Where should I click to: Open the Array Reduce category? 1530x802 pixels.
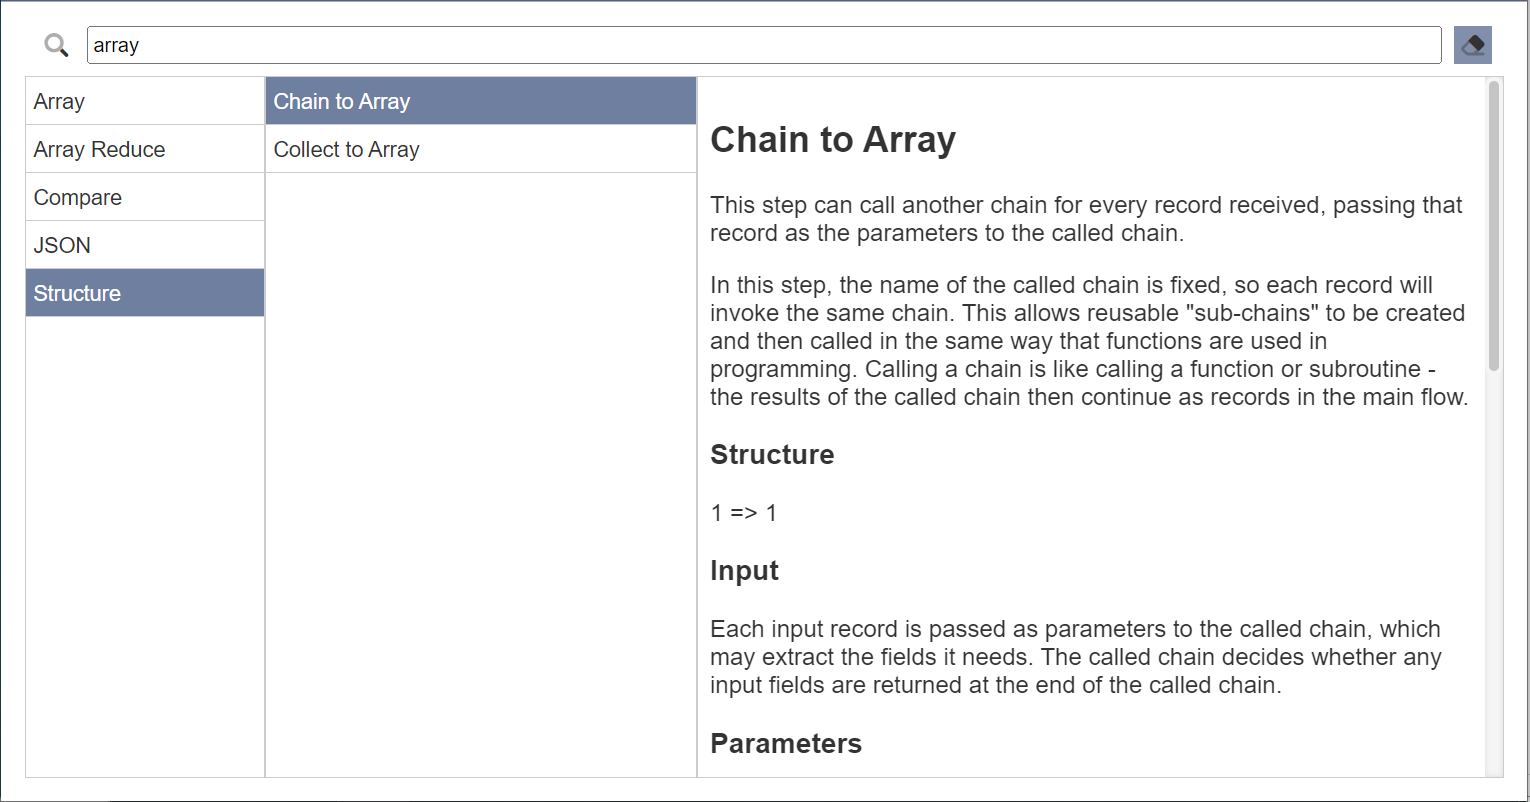pyautogui.click(x=144, y=149)
